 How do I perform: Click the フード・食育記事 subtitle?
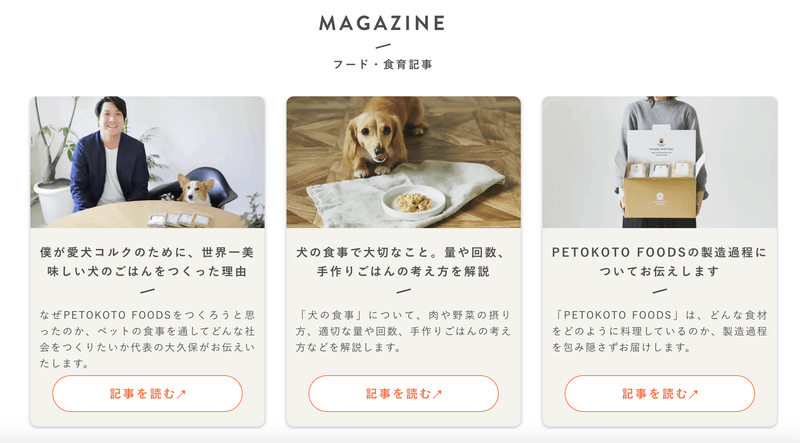[x=383, y=64]
